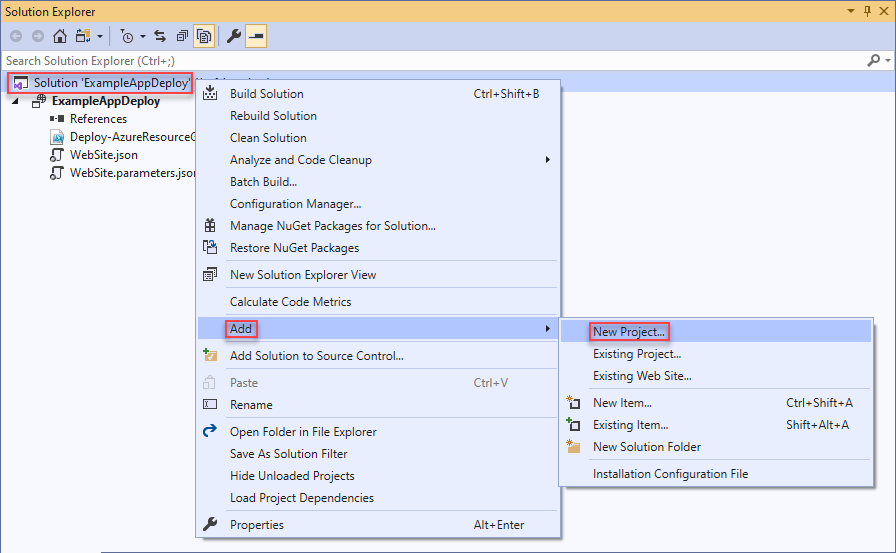Viewport: 896px width, 553px height.
Task: Collapse the ExampleAppDeploy project node
Action: point(15,101)
